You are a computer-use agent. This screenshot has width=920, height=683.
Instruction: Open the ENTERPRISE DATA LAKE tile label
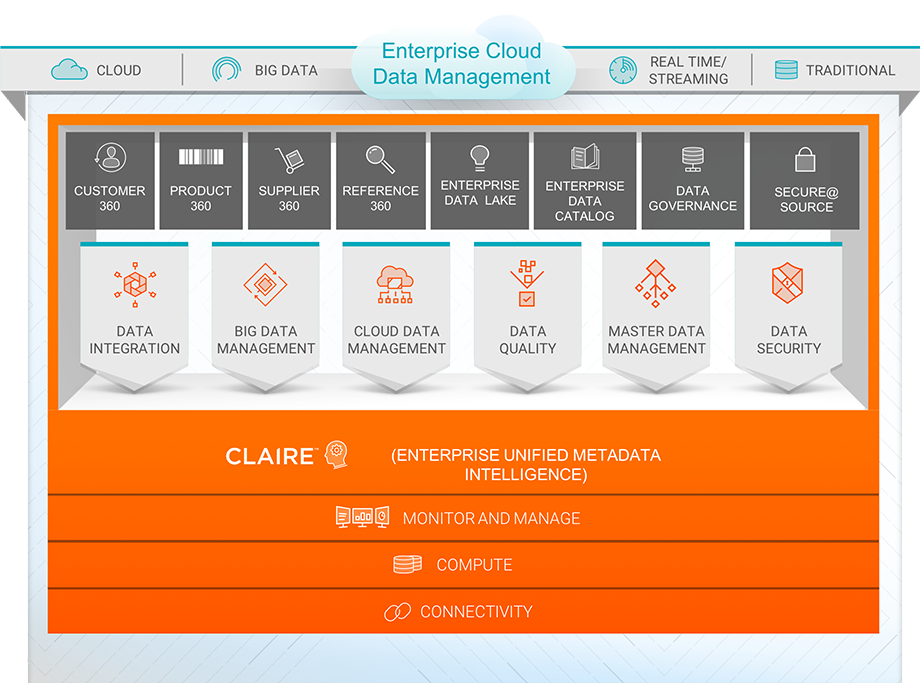point(480,192)
